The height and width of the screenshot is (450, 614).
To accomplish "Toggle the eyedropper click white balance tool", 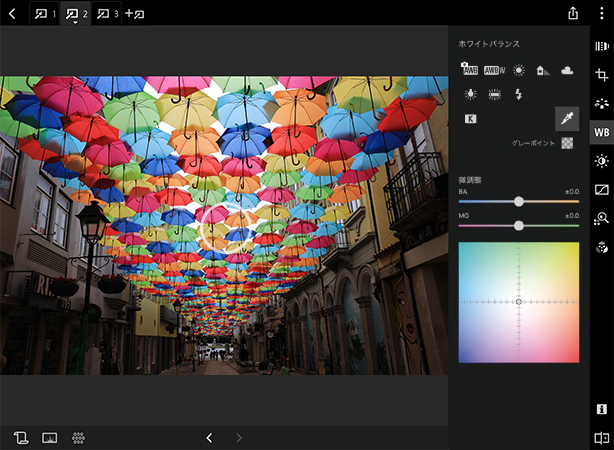I will pyautogui.click(x=567, y=119).
